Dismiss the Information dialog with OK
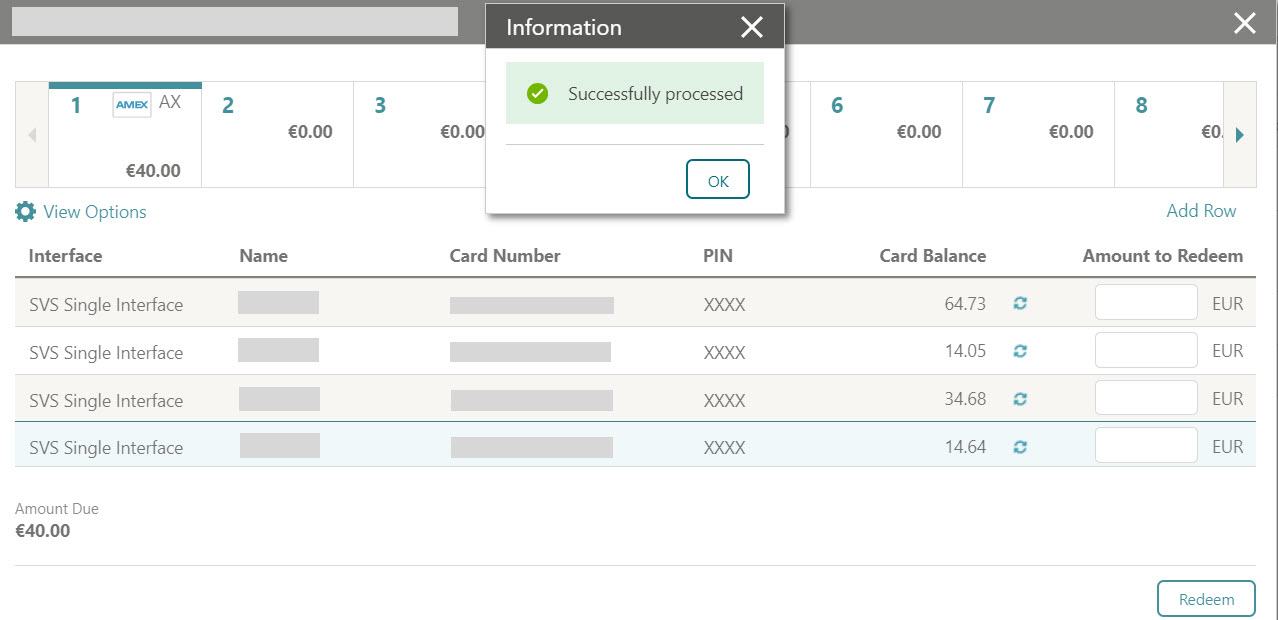Viewport: 1278px width, 620px height. point(717,179)
